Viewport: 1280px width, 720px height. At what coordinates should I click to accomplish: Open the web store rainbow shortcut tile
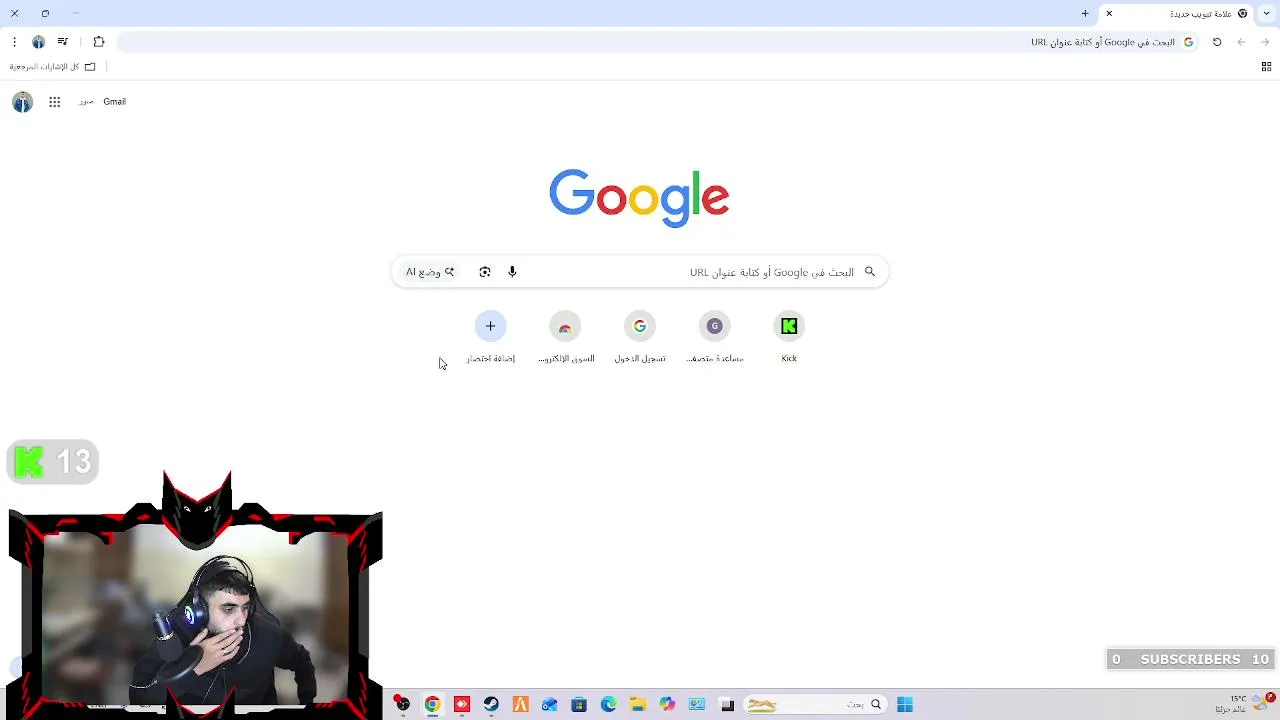tap(565, 337)
